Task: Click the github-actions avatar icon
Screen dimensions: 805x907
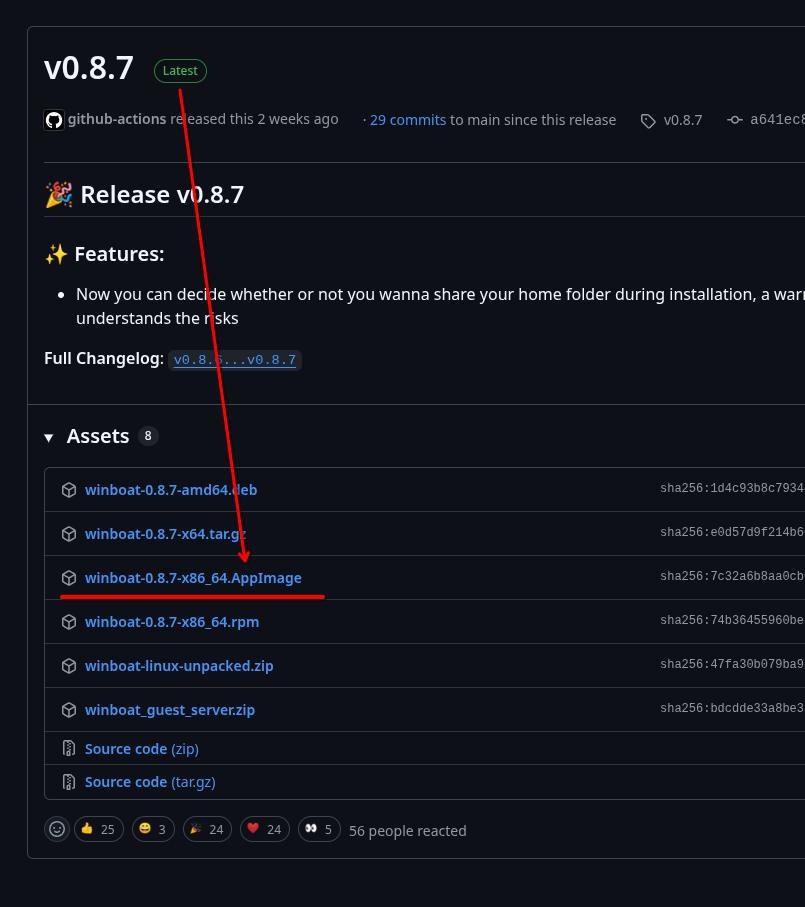Action: (54, 120)
